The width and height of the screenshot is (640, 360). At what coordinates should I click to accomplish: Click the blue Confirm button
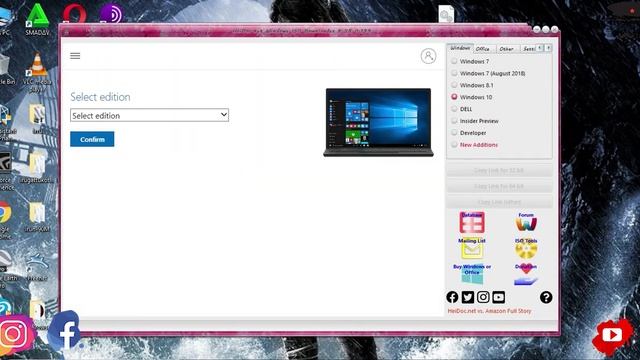pyautogui.click(x=92, y=139)
